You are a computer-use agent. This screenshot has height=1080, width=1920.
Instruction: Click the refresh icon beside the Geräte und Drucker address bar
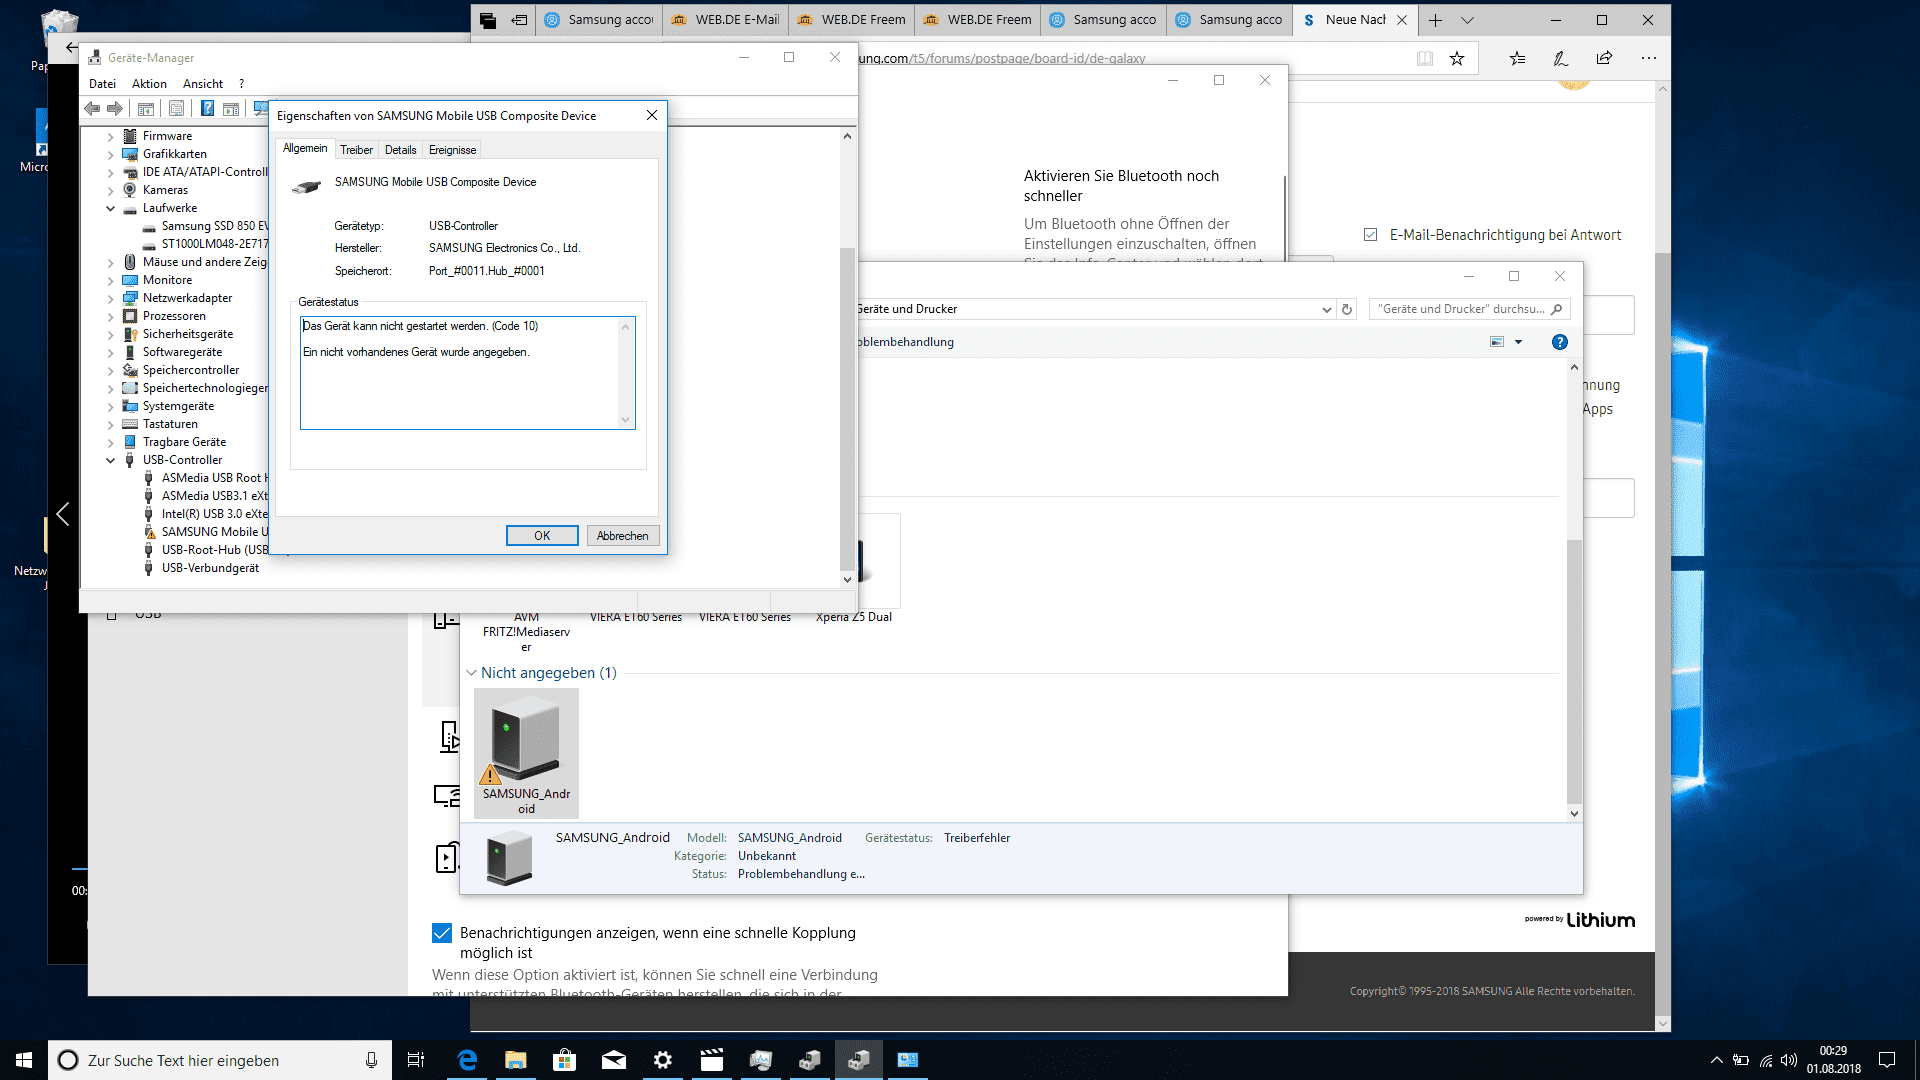coord(1347,309)
